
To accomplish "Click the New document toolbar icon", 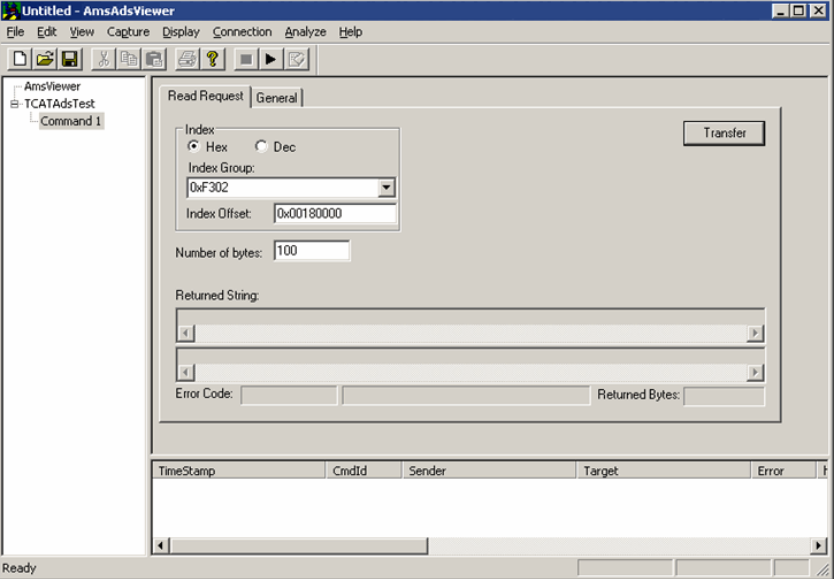I will 20,59.
